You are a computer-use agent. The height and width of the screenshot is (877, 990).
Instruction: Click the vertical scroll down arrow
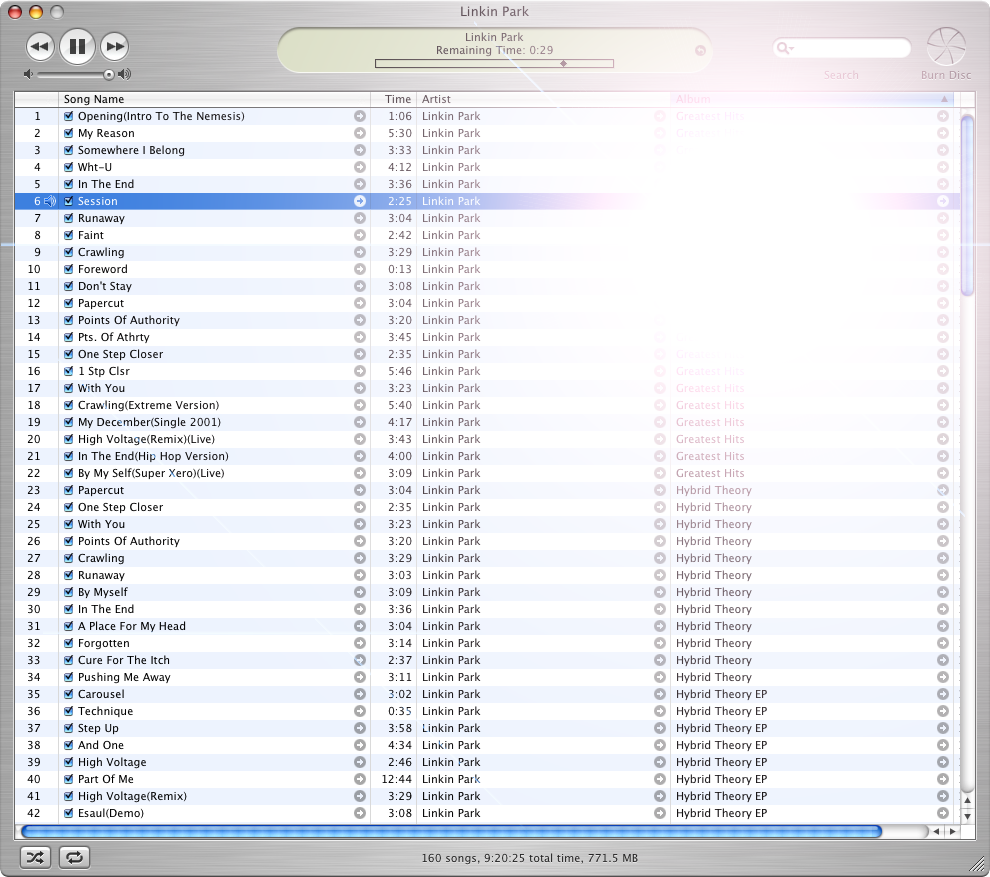[967, 816]
